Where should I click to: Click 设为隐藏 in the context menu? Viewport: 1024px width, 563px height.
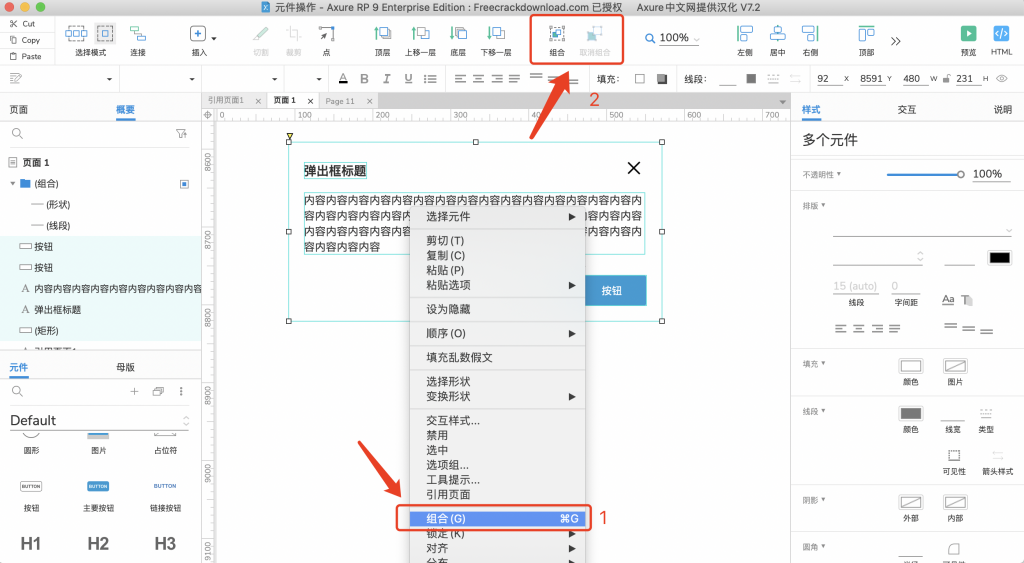coord(448,310)
